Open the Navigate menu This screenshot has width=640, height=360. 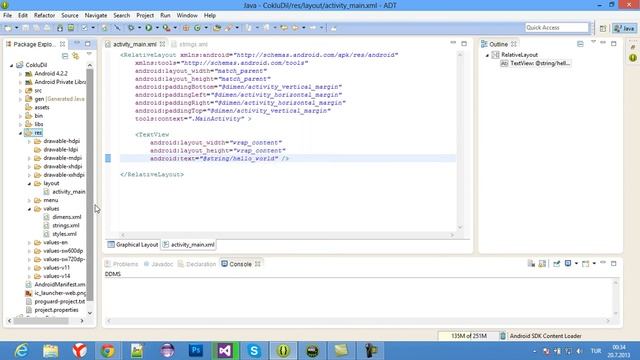click(96, 16)
